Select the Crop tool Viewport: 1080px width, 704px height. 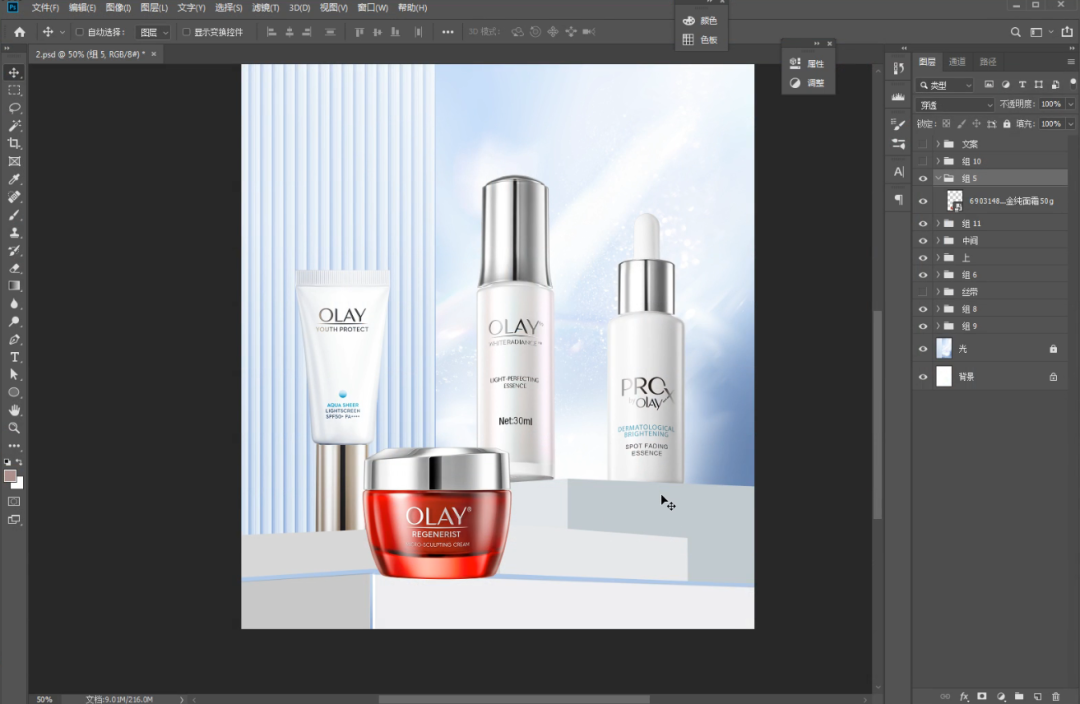(14, 143)
